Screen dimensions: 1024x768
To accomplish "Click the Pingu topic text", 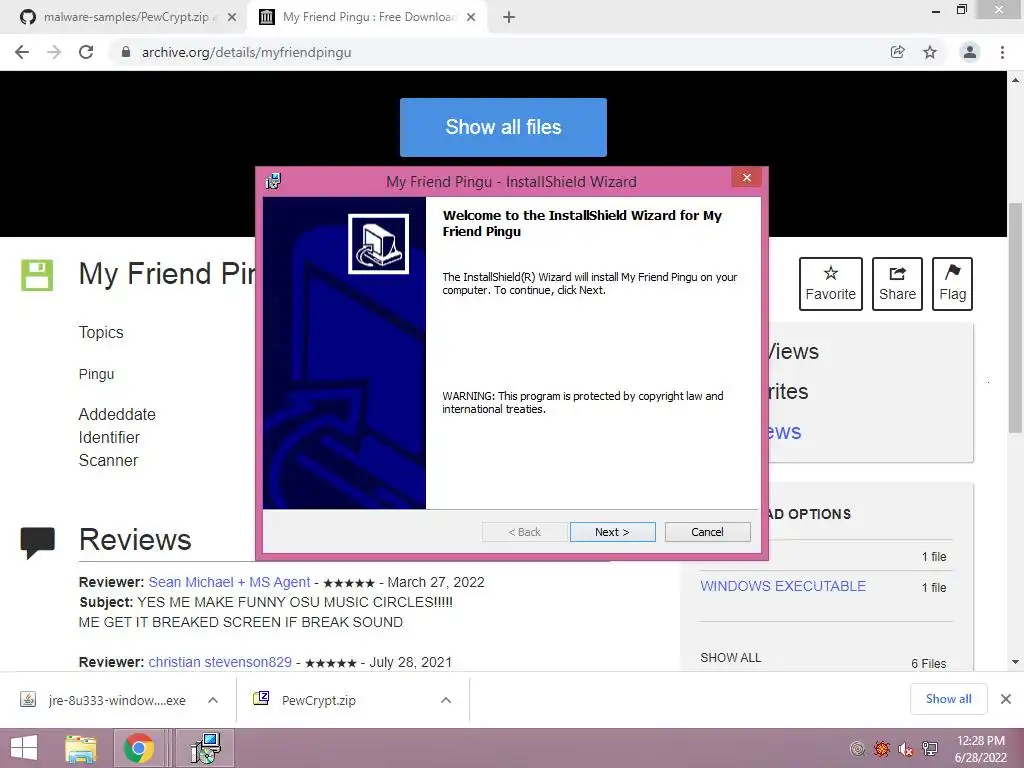I will coord(96,374).
